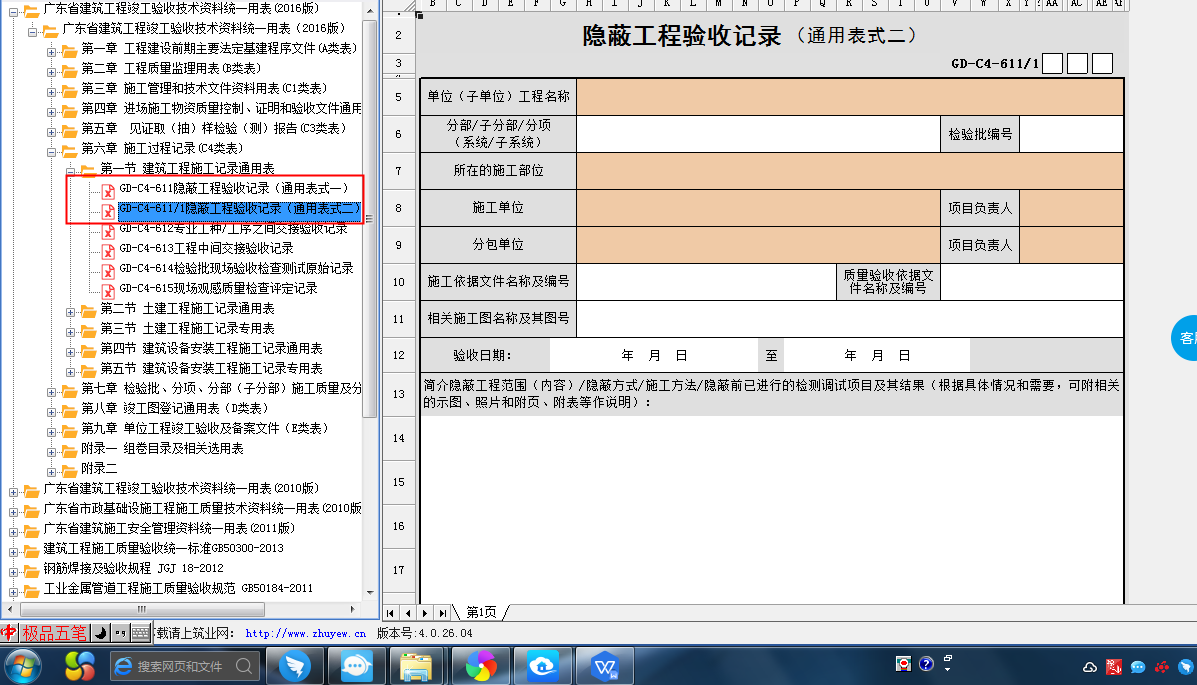Open Windows Explorer from the taskbar
Viewport: 1197px width, 685px height.
point(415,665)
